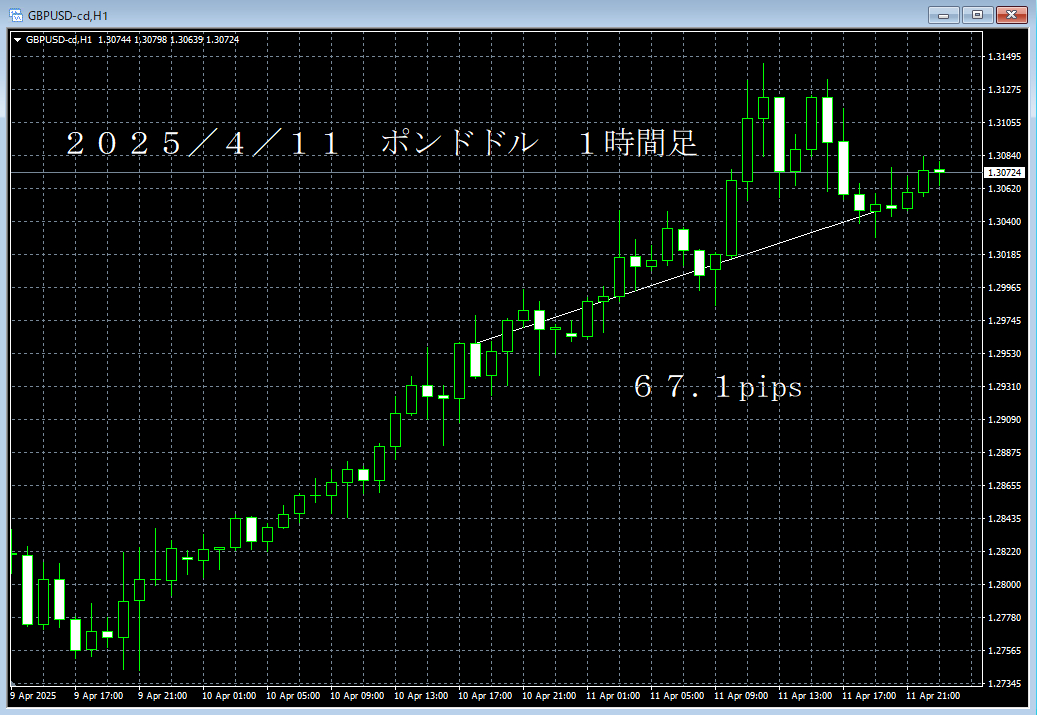Minimize the GBPUSD chart window

943,15
